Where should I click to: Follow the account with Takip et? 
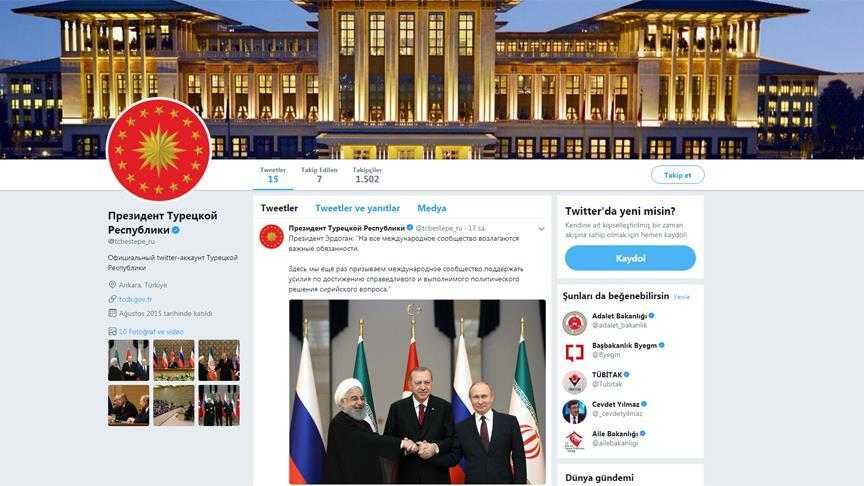pyautogui.click(x=677, y=175)
